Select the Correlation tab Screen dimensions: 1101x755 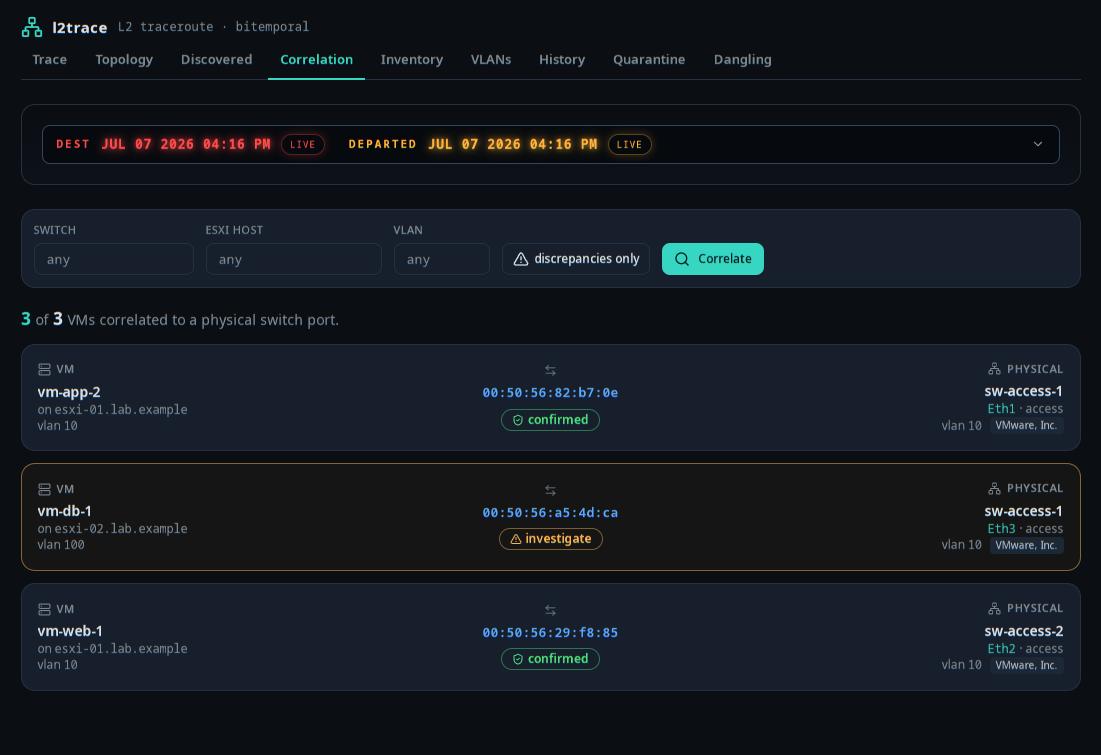(x=317, y=60)
